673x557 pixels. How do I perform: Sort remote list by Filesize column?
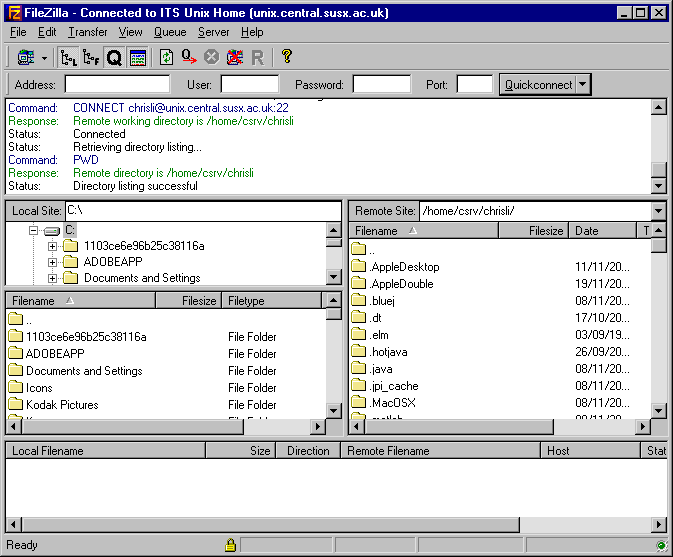coord(546,230)
